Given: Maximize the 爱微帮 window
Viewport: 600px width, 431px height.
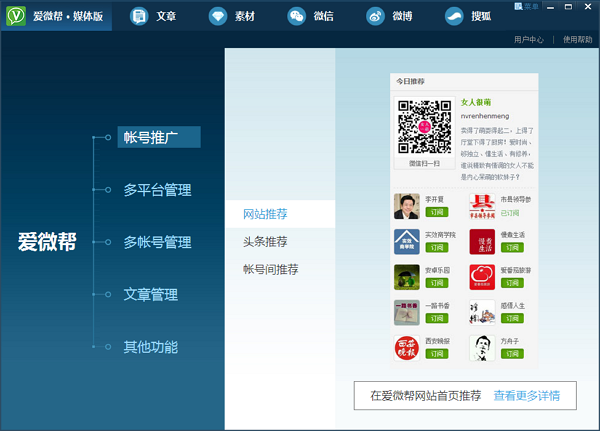Looking at the screenshot, I should 568,7.
